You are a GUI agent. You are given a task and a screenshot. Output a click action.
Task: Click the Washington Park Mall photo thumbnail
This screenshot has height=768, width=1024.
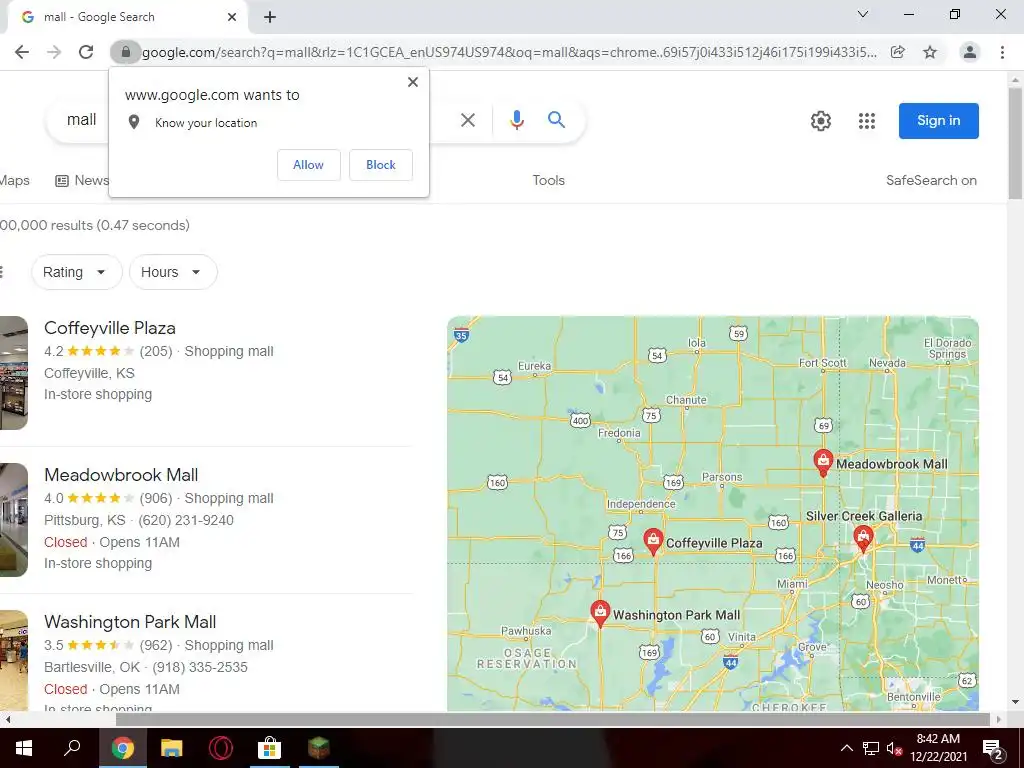14,660
